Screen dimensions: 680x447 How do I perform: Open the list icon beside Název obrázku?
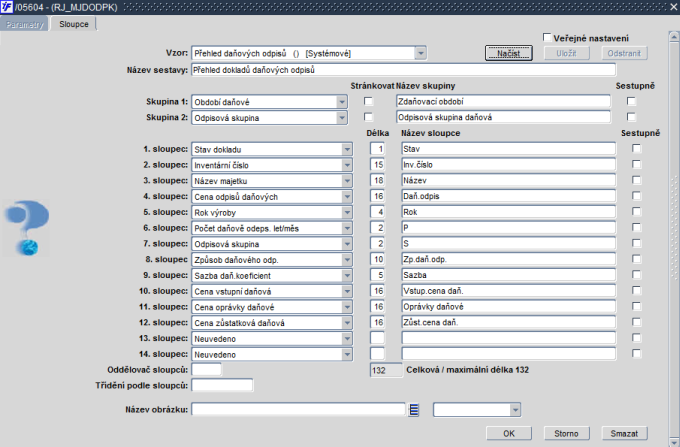[414, 410]
